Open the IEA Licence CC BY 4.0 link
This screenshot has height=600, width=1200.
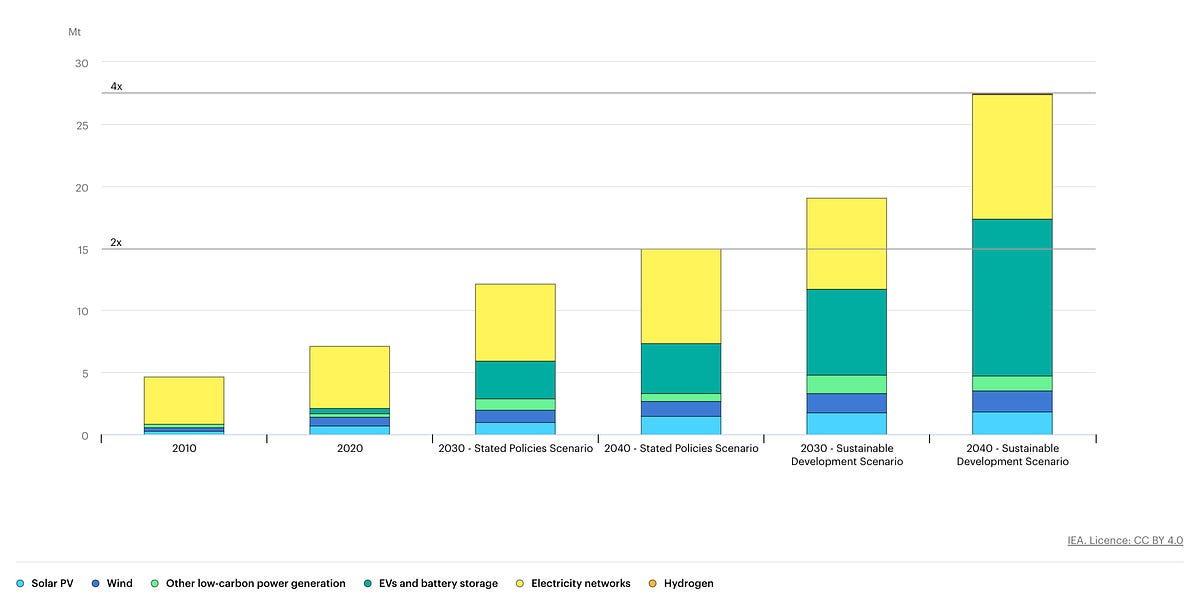click(1125, 540)
